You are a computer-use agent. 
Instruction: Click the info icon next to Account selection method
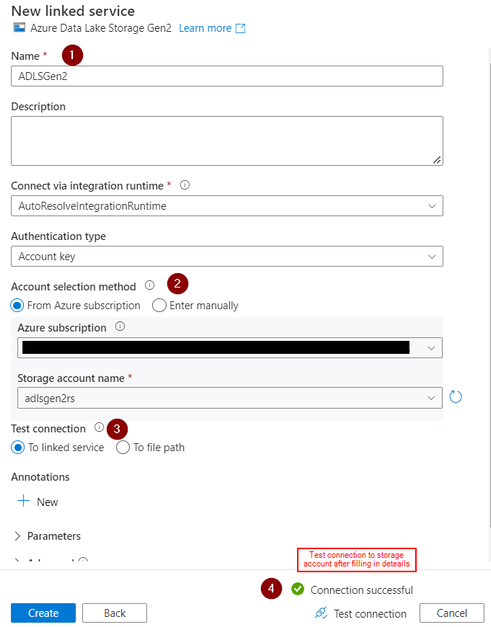(150, 285)
